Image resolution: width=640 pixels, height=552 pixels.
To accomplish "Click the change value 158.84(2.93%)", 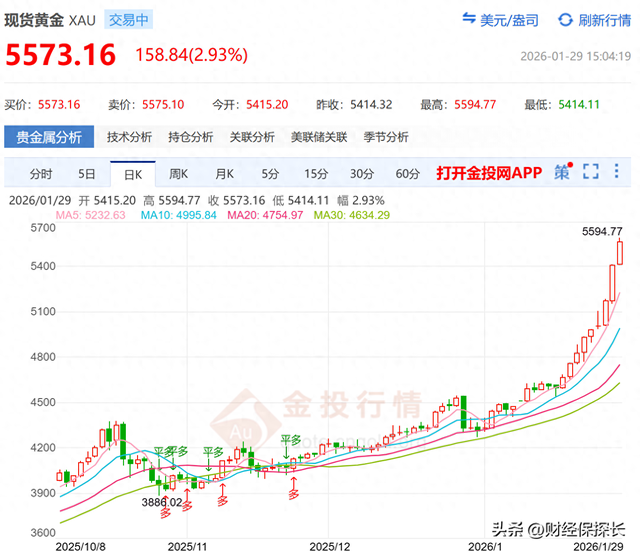I will coord(191,55).
